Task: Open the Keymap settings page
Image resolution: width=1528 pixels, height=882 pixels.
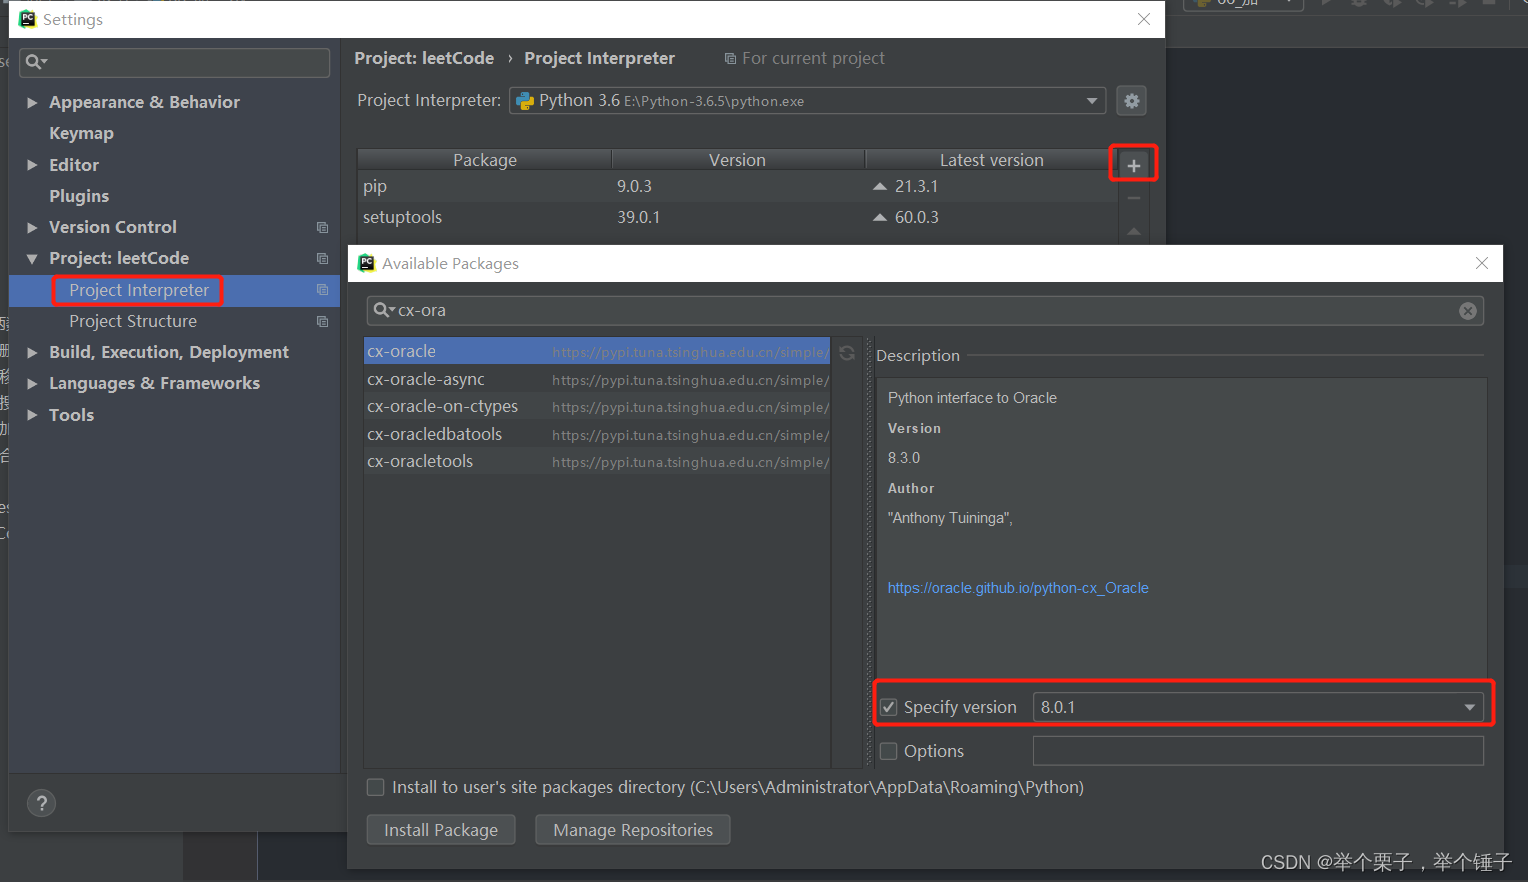Action: 81,133
